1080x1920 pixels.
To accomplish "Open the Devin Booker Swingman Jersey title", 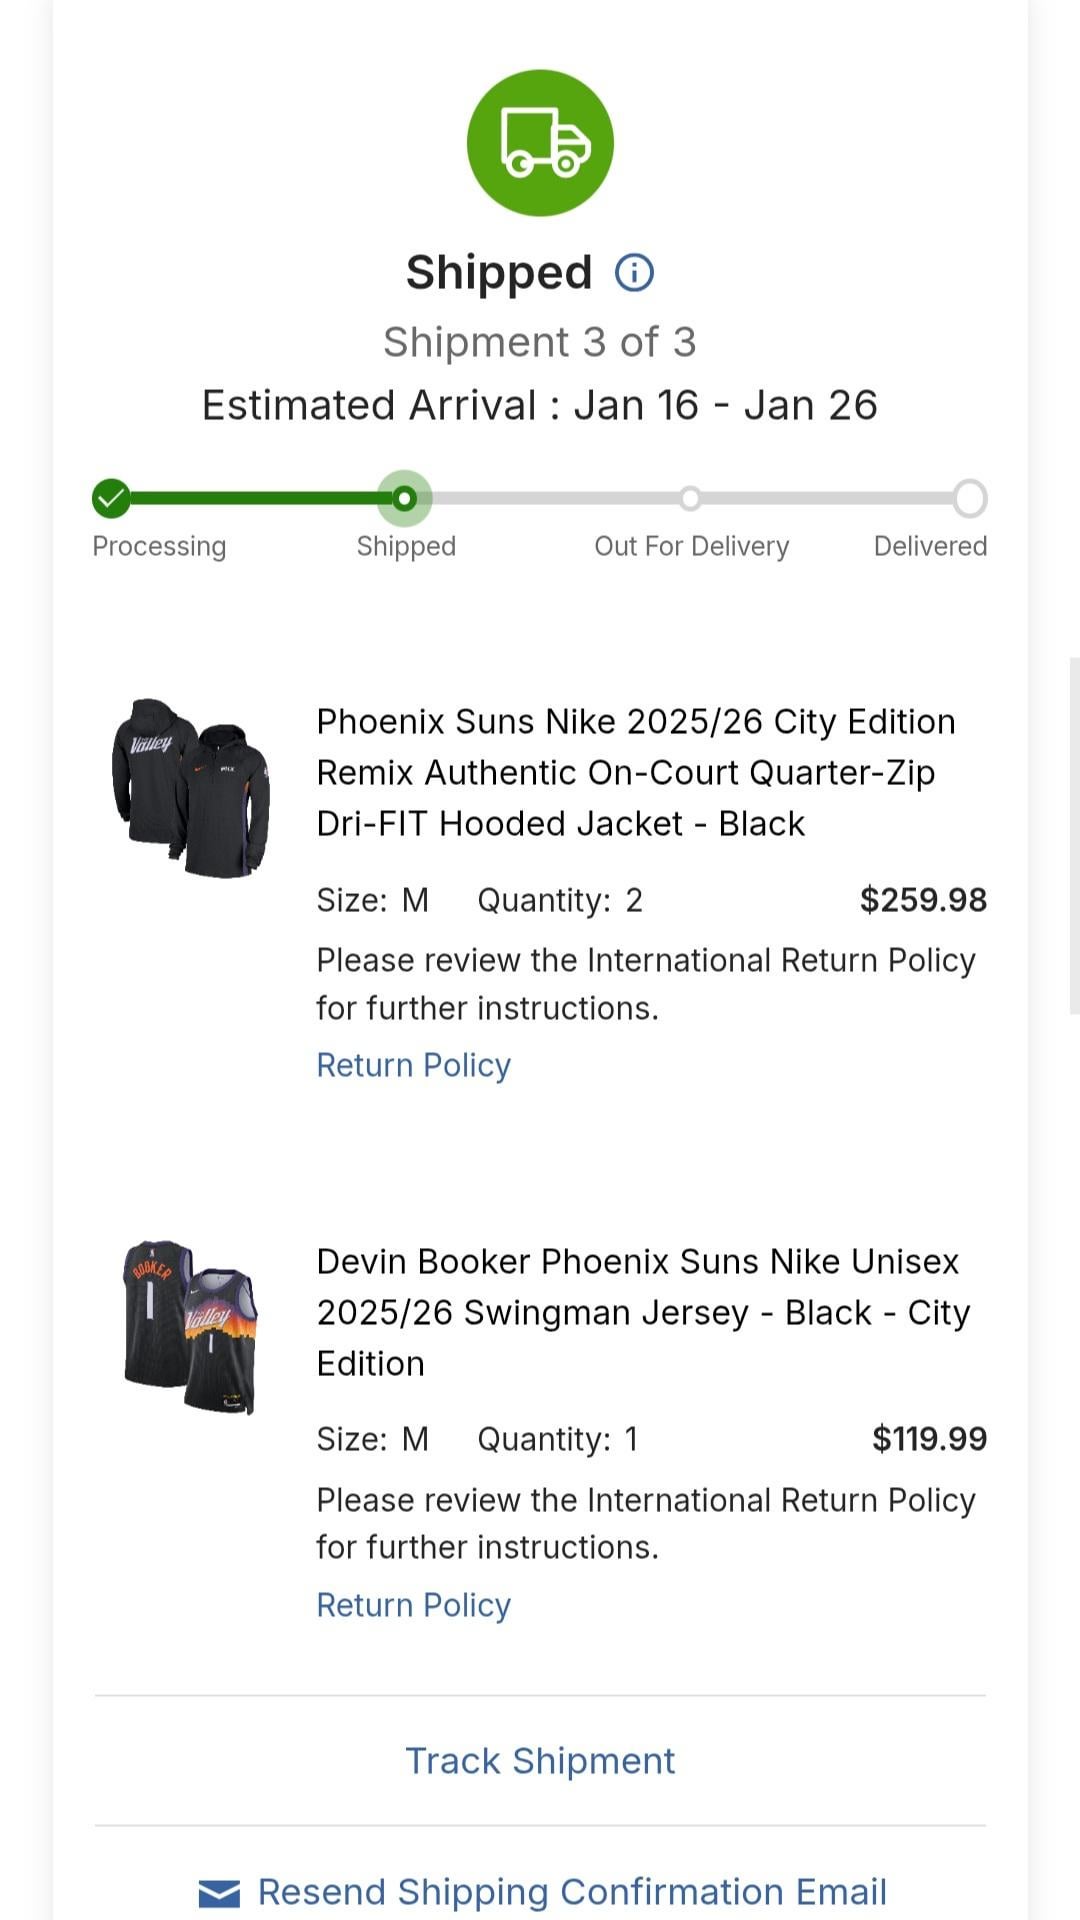I will click(x=642, y=1312).
